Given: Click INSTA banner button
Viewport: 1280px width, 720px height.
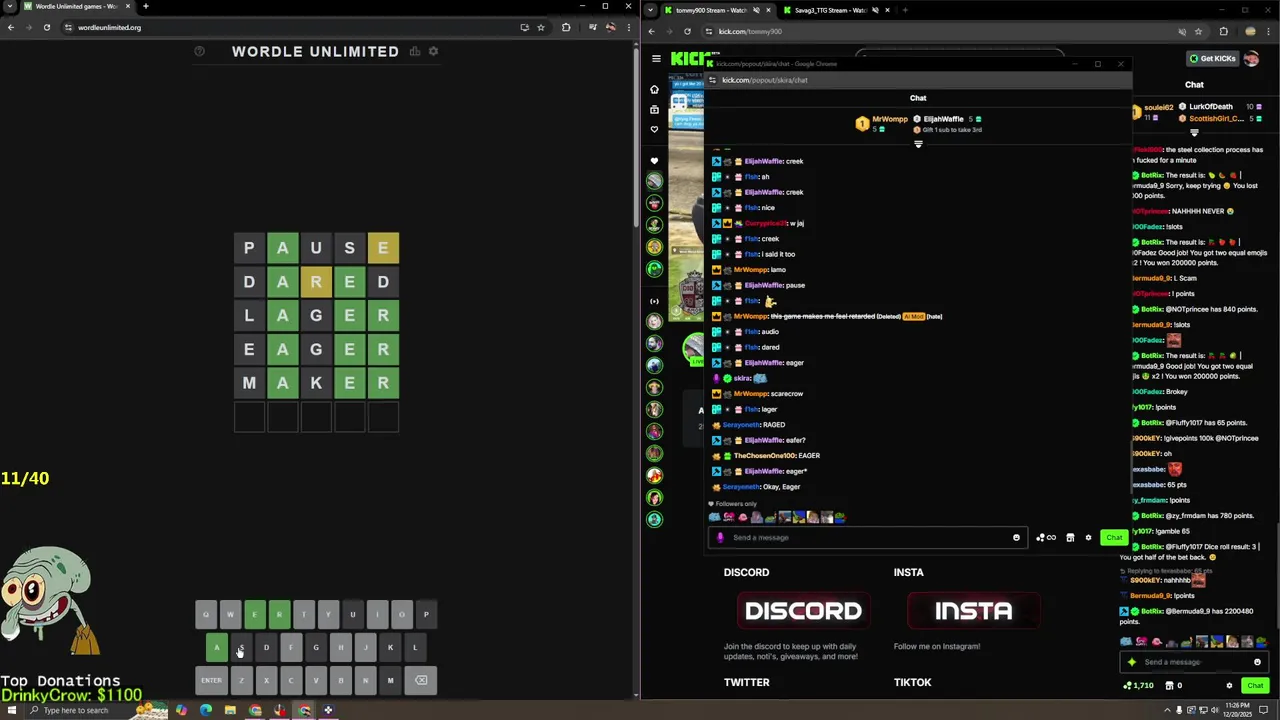Looking at the screenshot, I should [x=973, y=611].
